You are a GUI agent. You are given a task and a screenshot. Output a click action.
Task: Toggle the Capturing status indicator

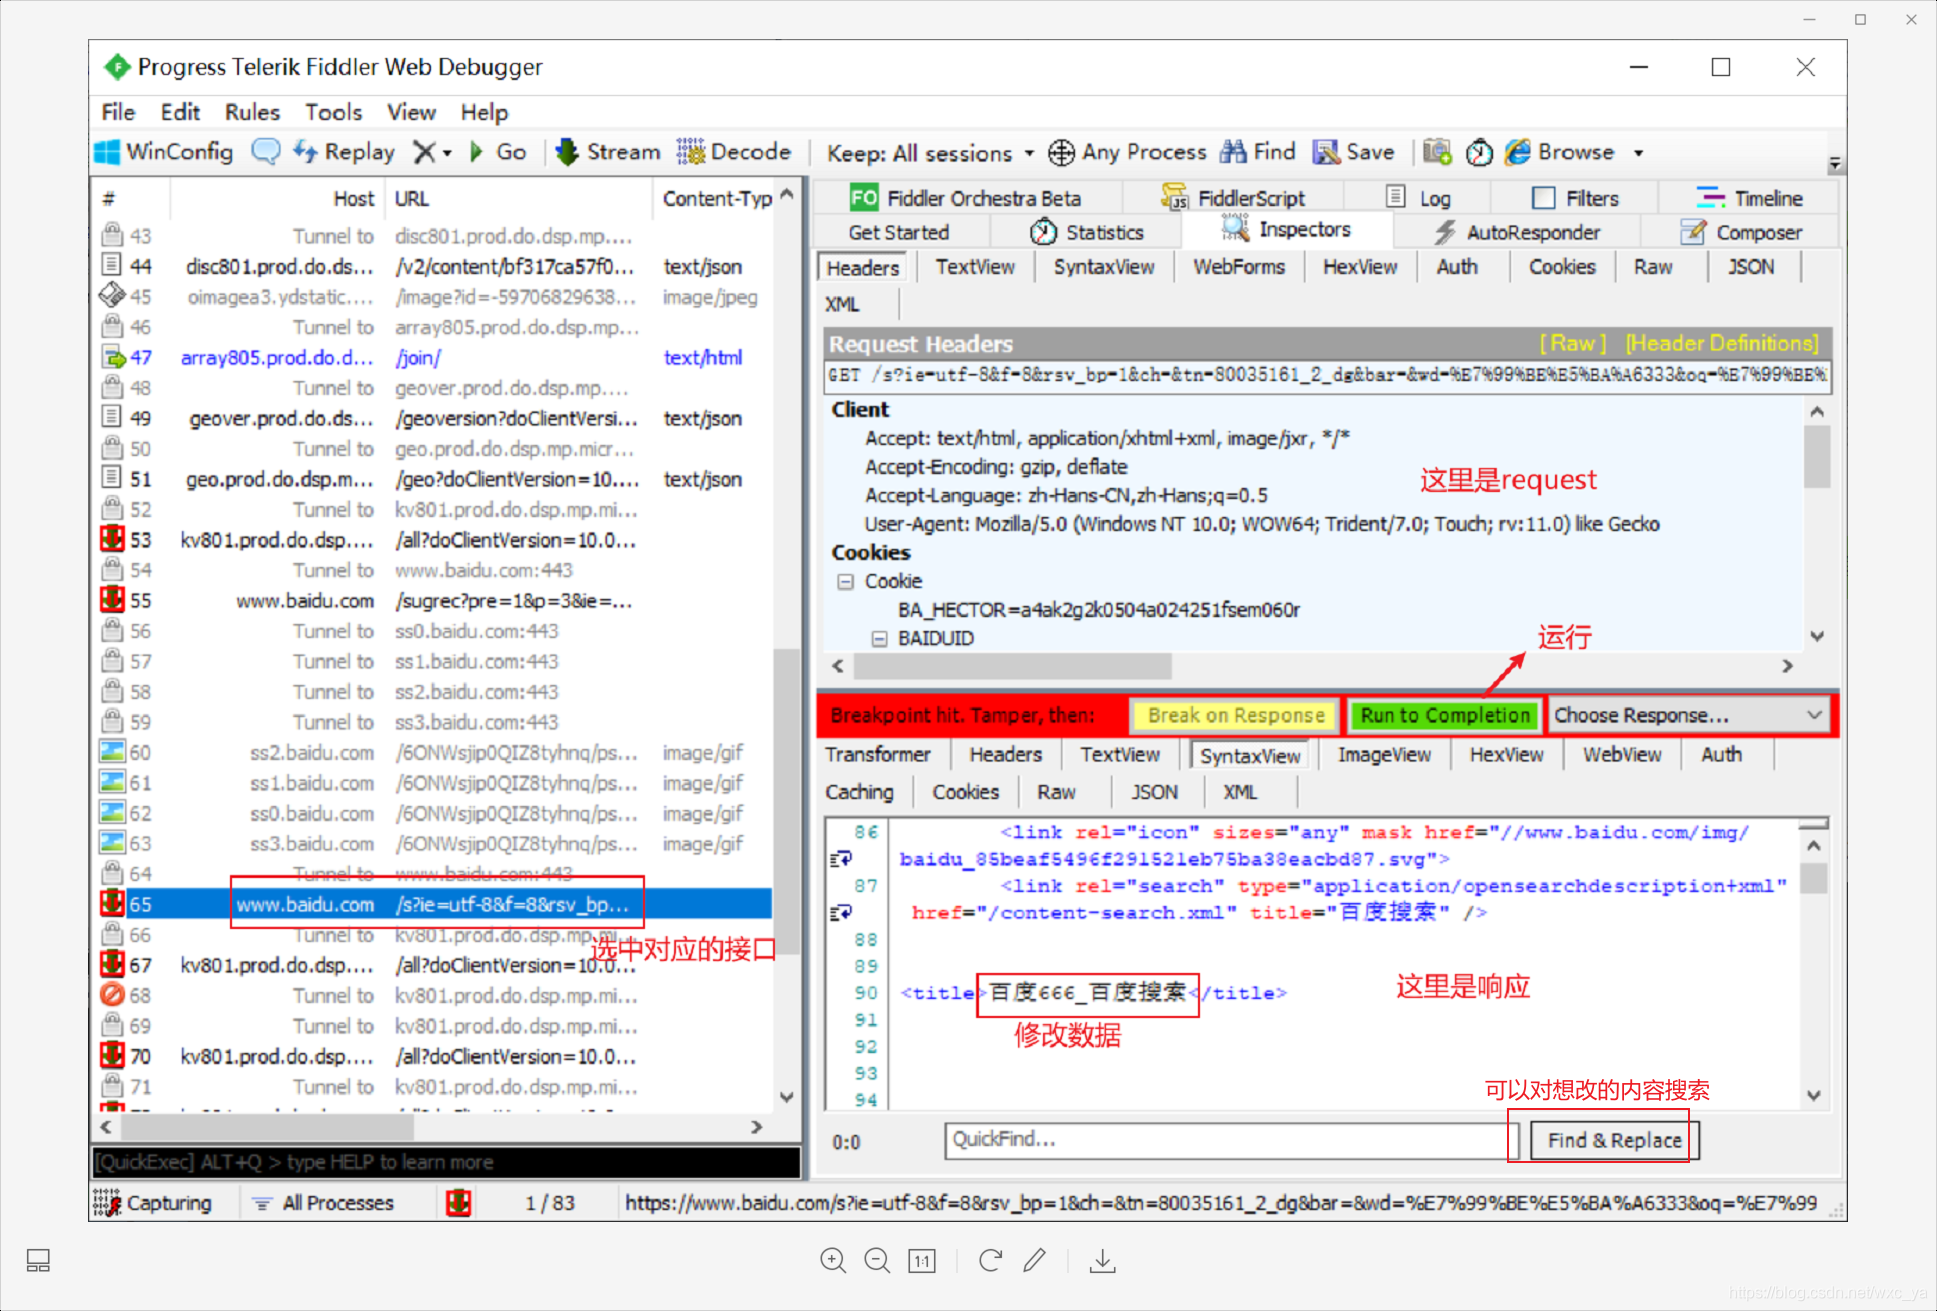[153, 1203]
